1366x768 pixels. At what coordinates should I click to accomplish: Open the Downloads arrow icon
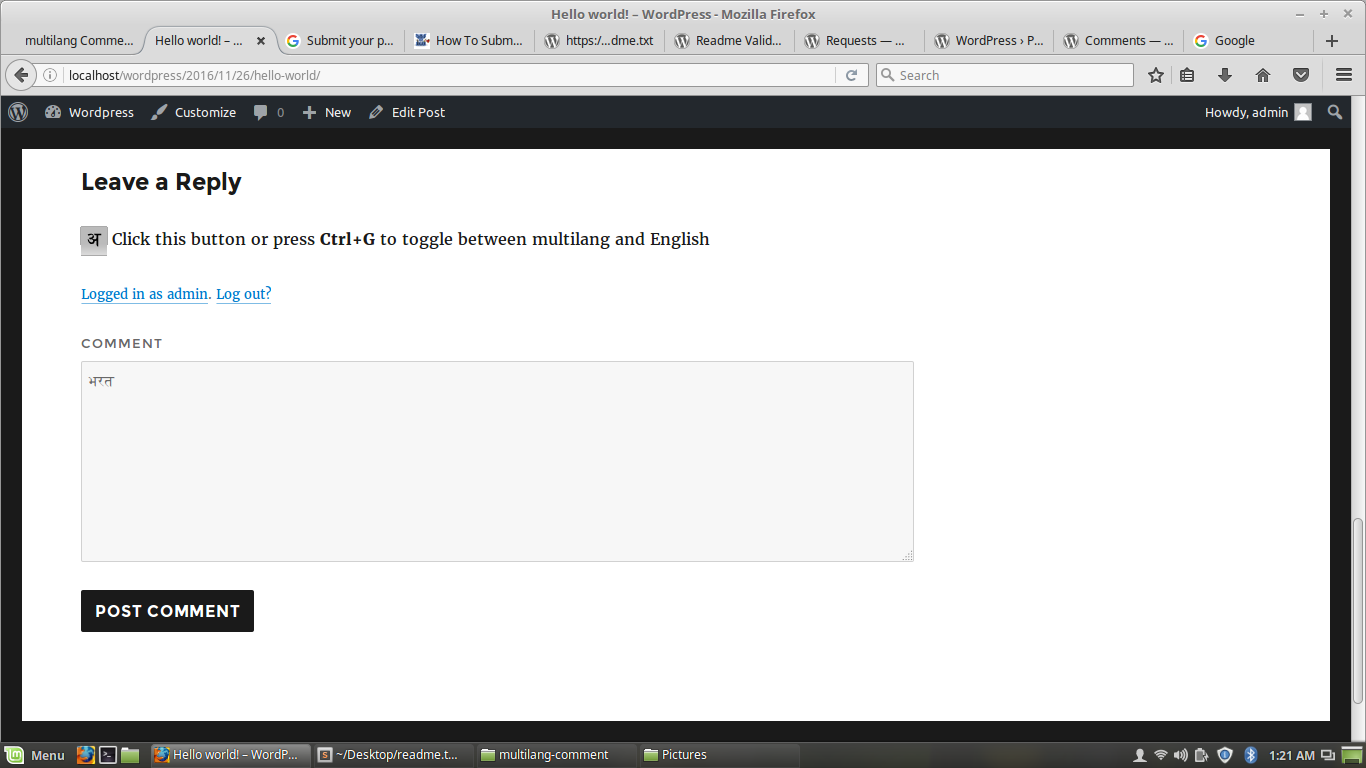coord(1225,75)
